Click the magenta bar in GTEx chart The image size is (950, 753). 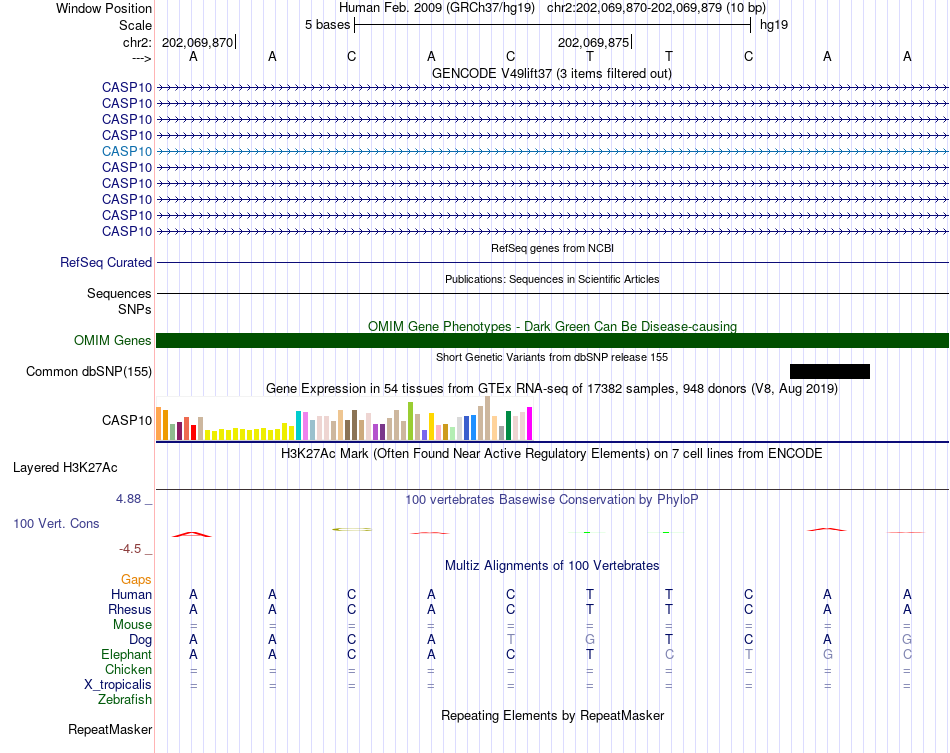530,423
